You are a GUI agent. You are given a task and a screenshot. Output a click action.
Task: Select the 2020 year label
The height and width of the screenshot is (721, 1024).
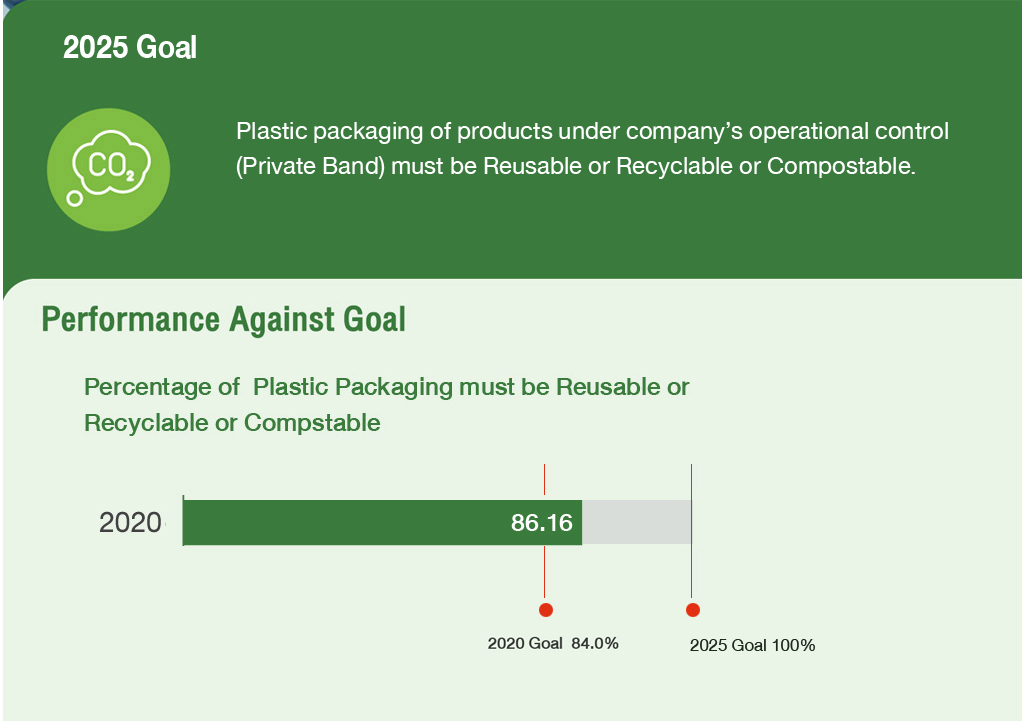(x=130, y=522)
